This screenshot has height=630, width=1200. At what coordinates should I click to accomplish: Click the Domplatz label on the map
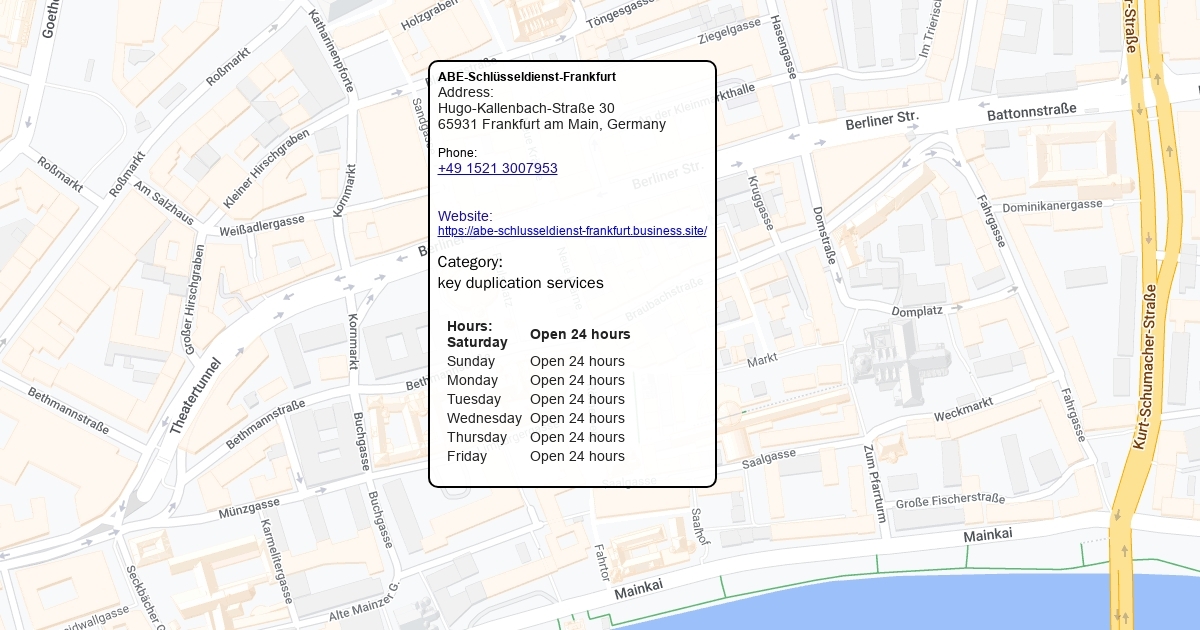tap(917, 311)
